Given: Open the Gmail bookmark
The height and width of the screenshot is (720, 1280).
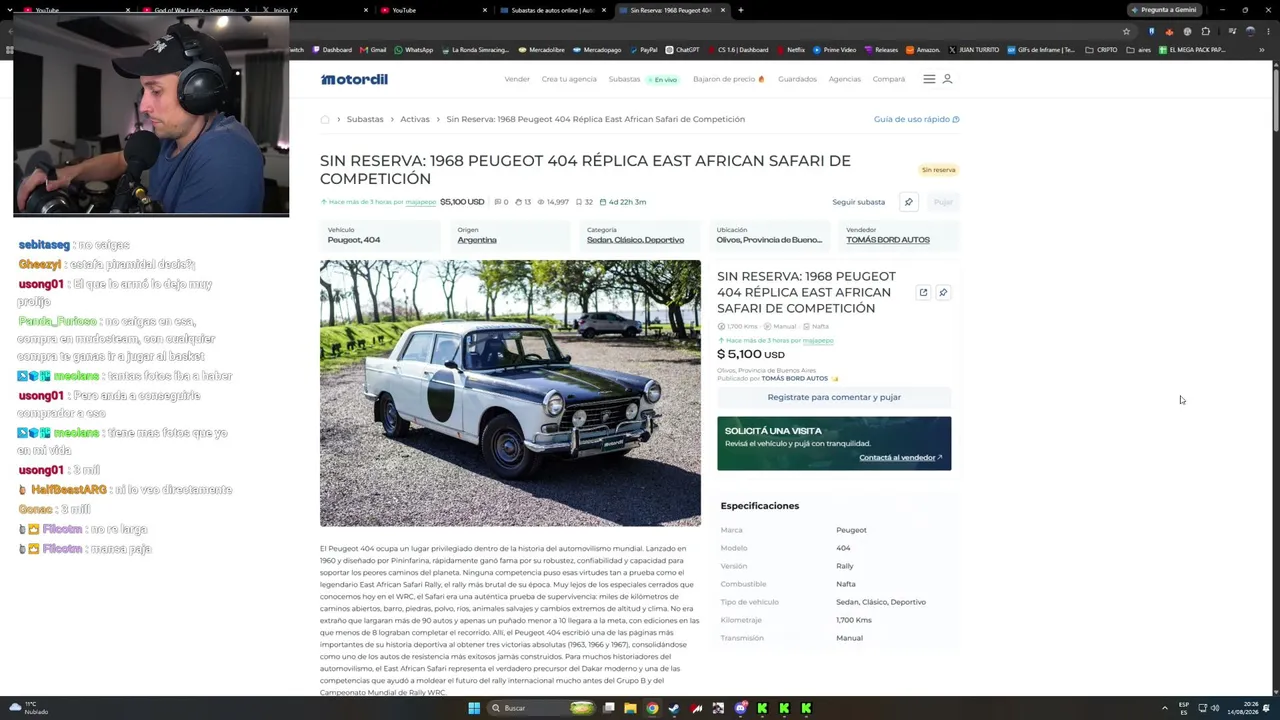Looking at the screenshot, I should tap(374, 50).
